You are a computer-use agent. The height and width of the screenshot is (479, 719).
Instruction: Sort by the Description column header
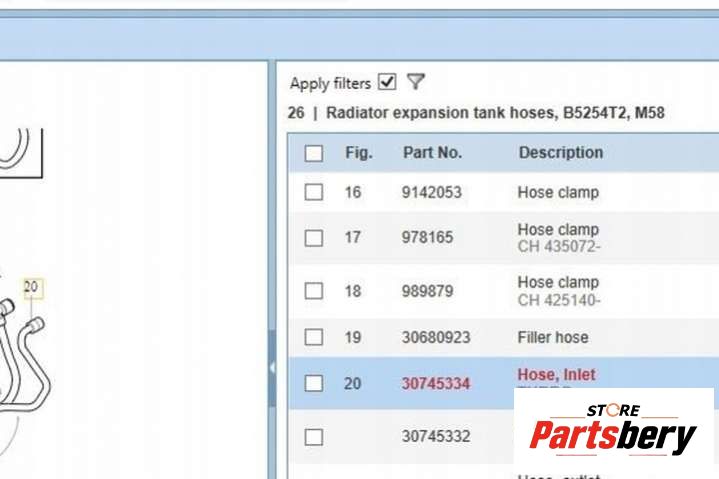click(x=560, y=153)
